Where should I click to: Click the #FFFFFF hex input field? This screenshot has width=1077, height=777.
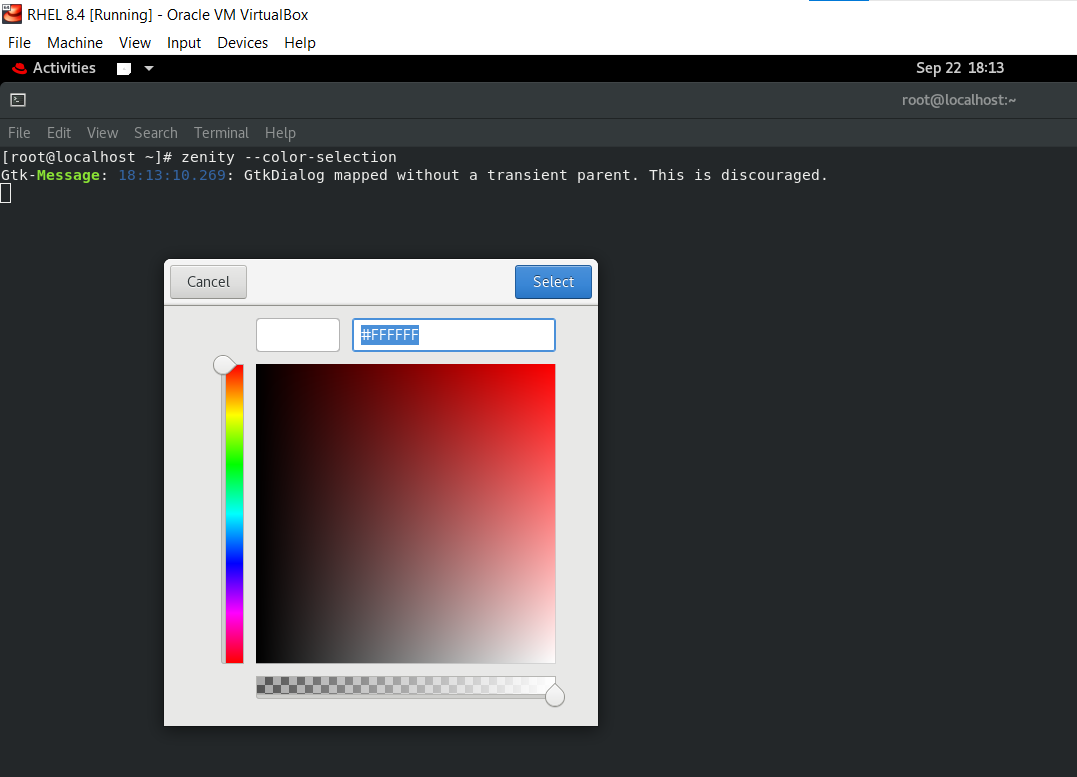tap(453, 334)
